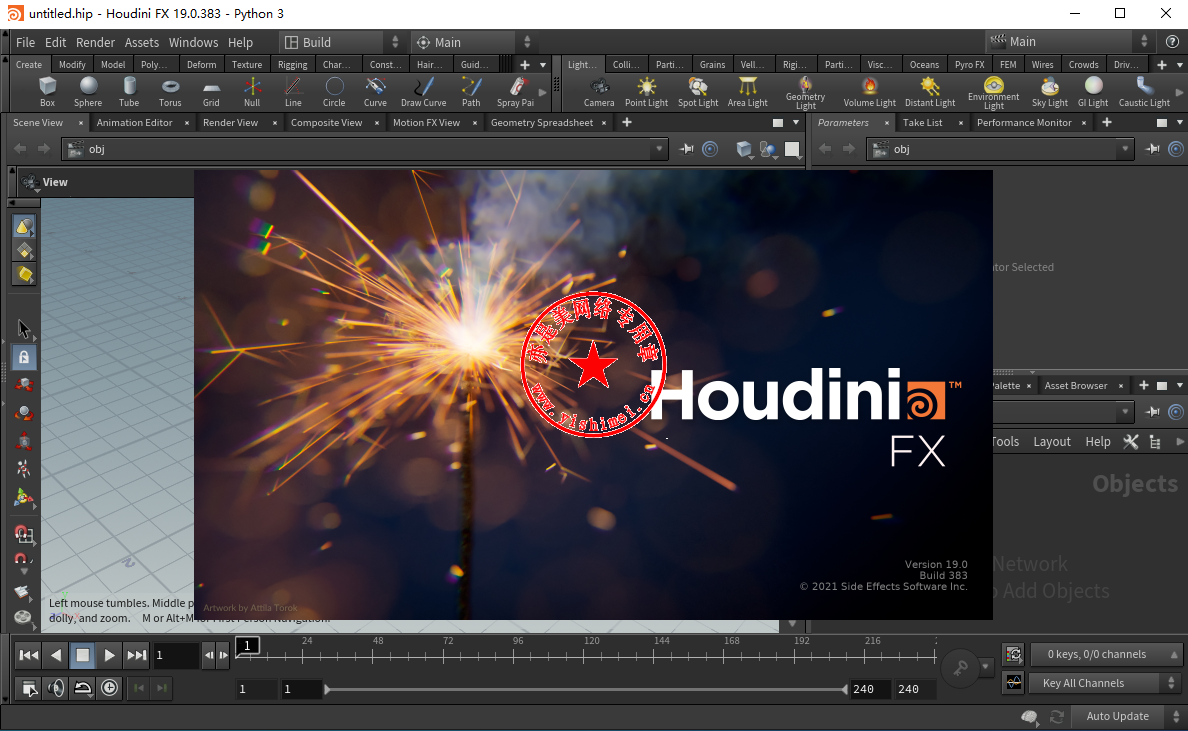This screenshot has height=731, width=1188.
Task: Play the animation in reverse
Action: 55,655
